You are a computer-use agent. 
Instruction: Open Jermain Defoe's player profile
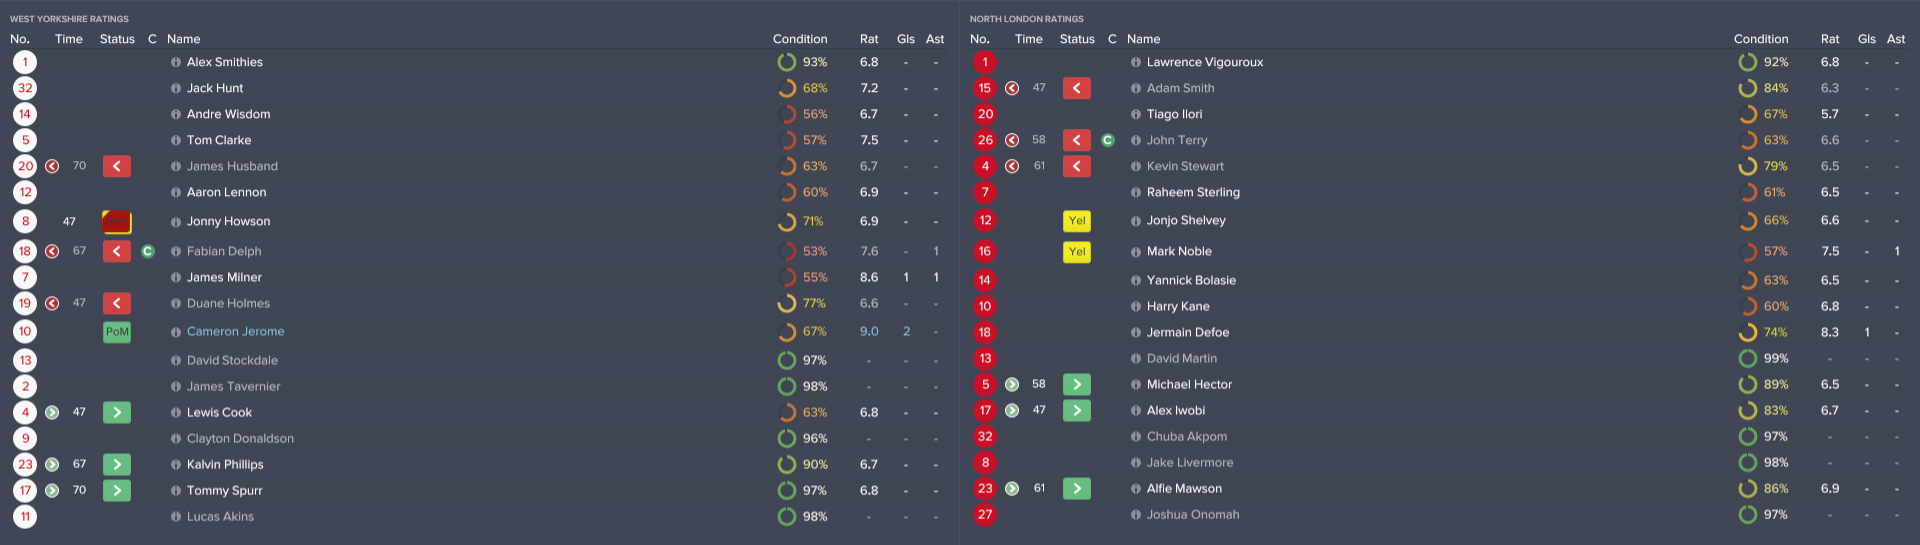coord(1187,333)
